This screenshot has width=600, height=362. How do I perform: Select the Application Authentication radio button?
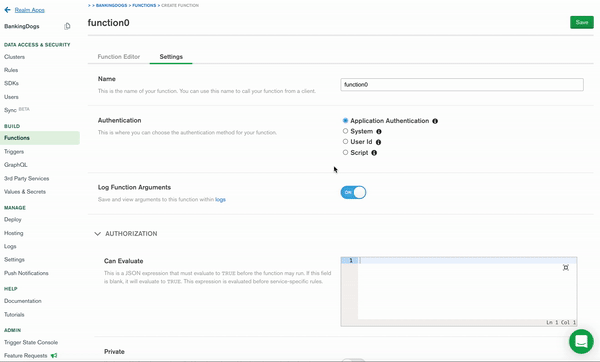(x=346, y=121)
